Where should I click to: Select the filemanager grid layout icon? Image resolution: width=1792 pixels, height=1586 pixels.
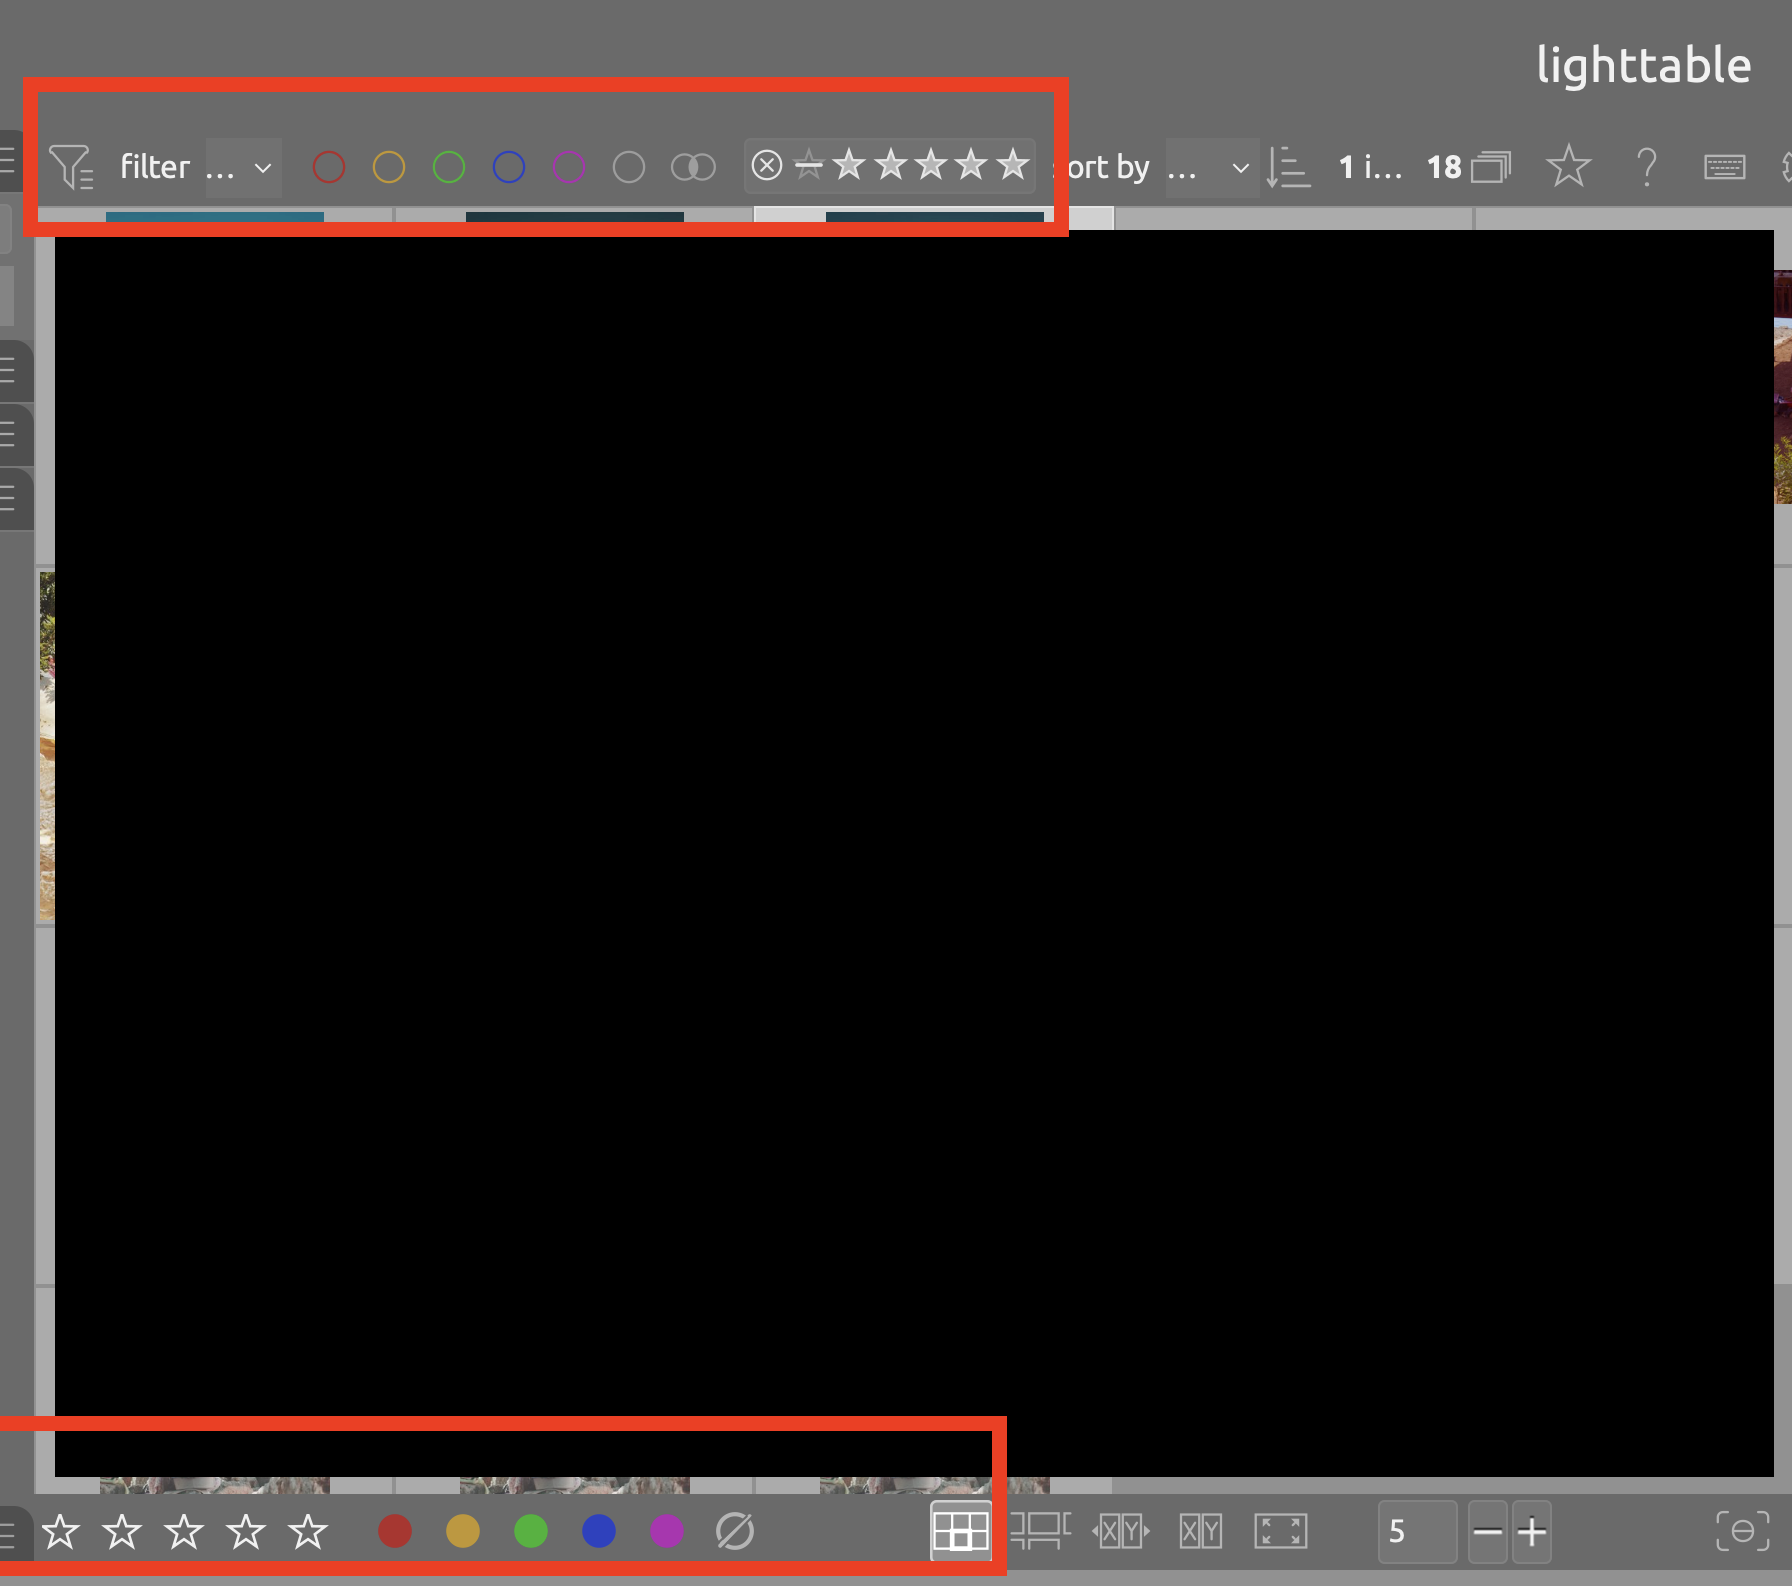[961, 1531]
